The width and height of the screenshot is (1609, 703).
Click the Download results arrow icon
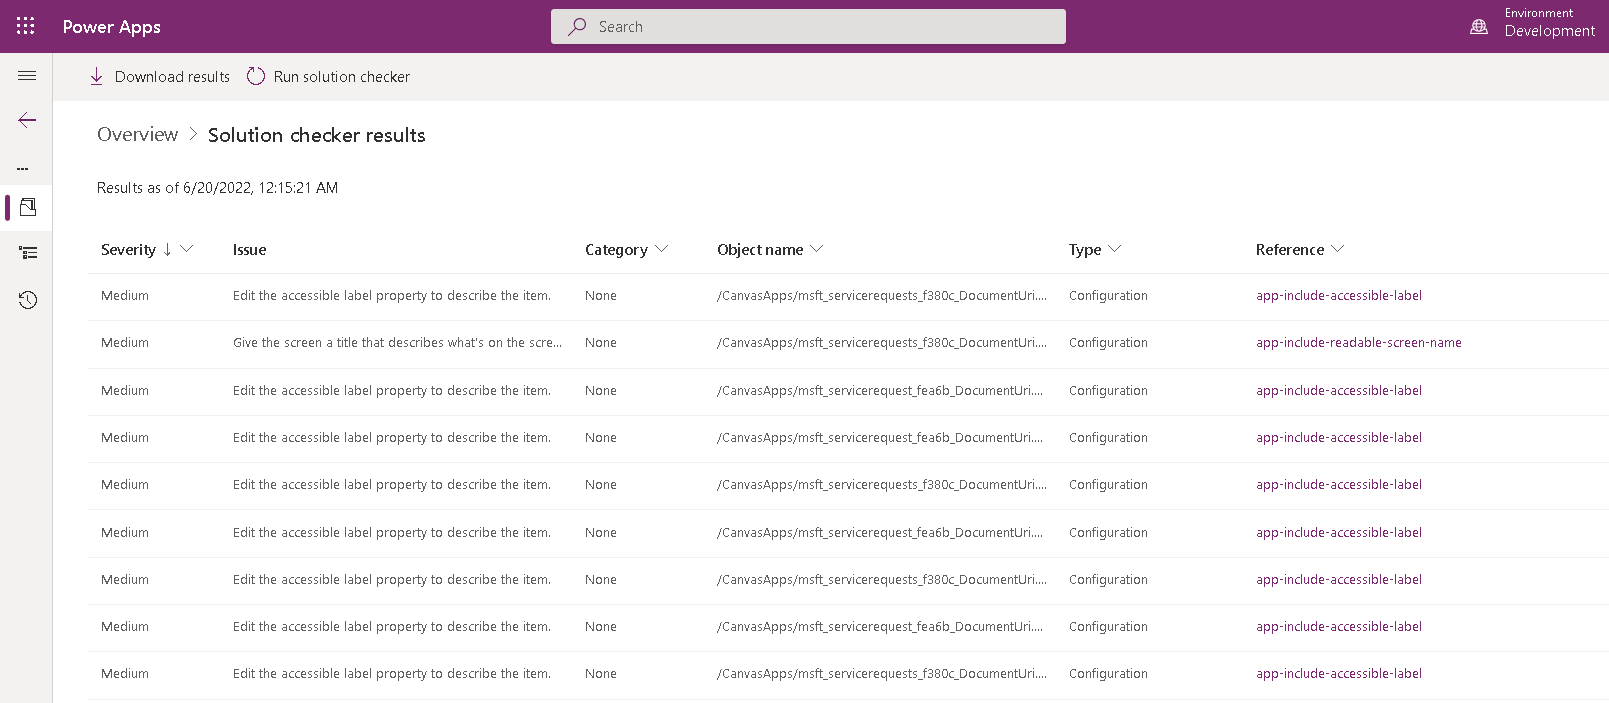(96, 77)
